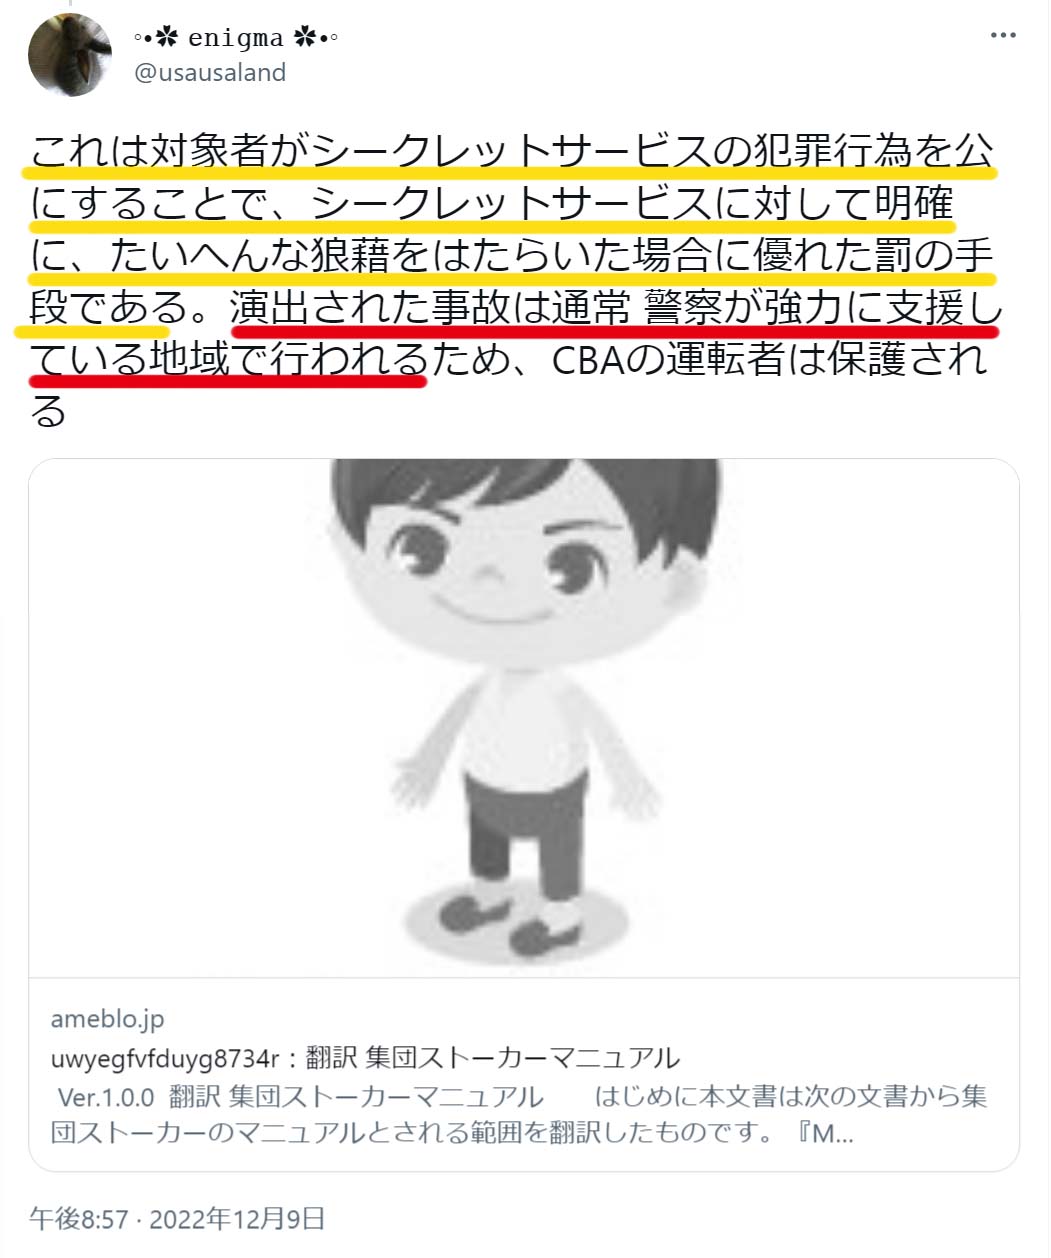This screenshot has height=1258, width=1051.
Task: Click the enigma profile avatar picture
Action: coord(70,55)
